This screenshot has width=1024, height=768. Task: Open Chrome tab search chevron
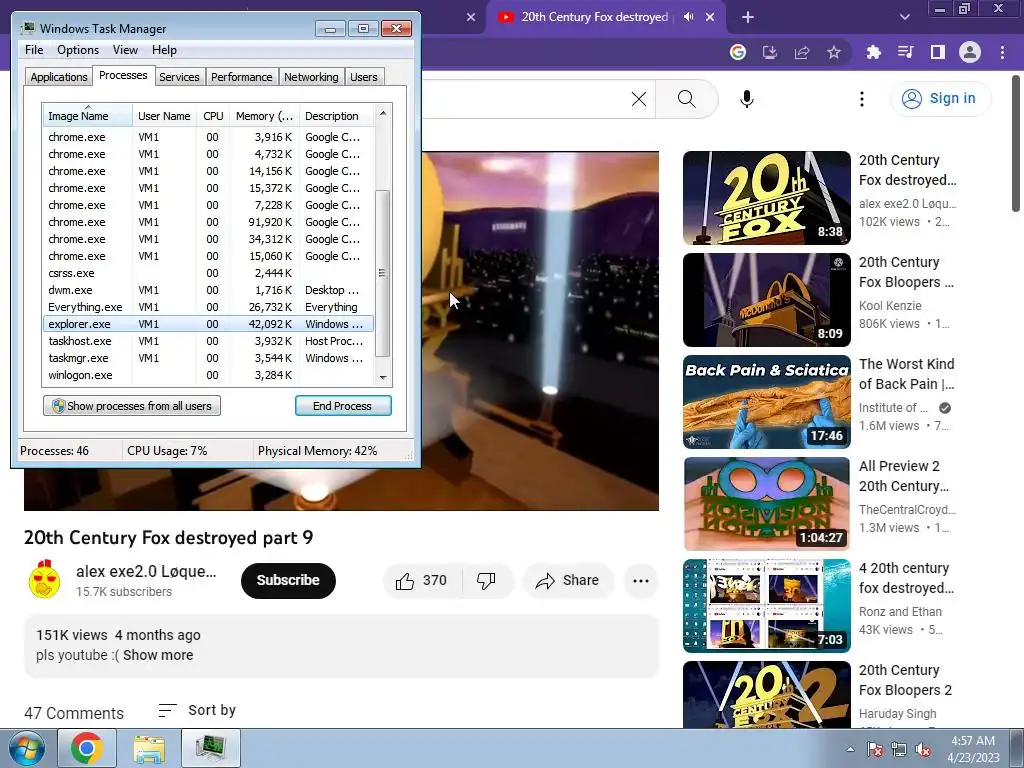pos(904,17)
